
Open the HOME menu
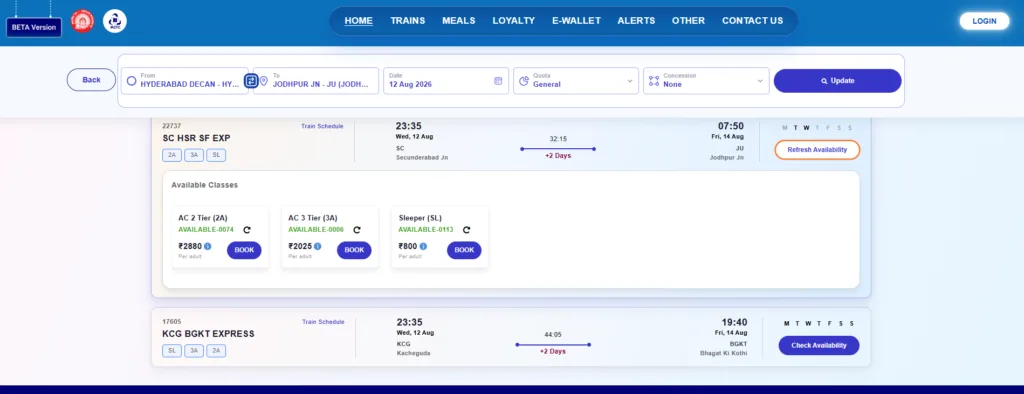359,21
